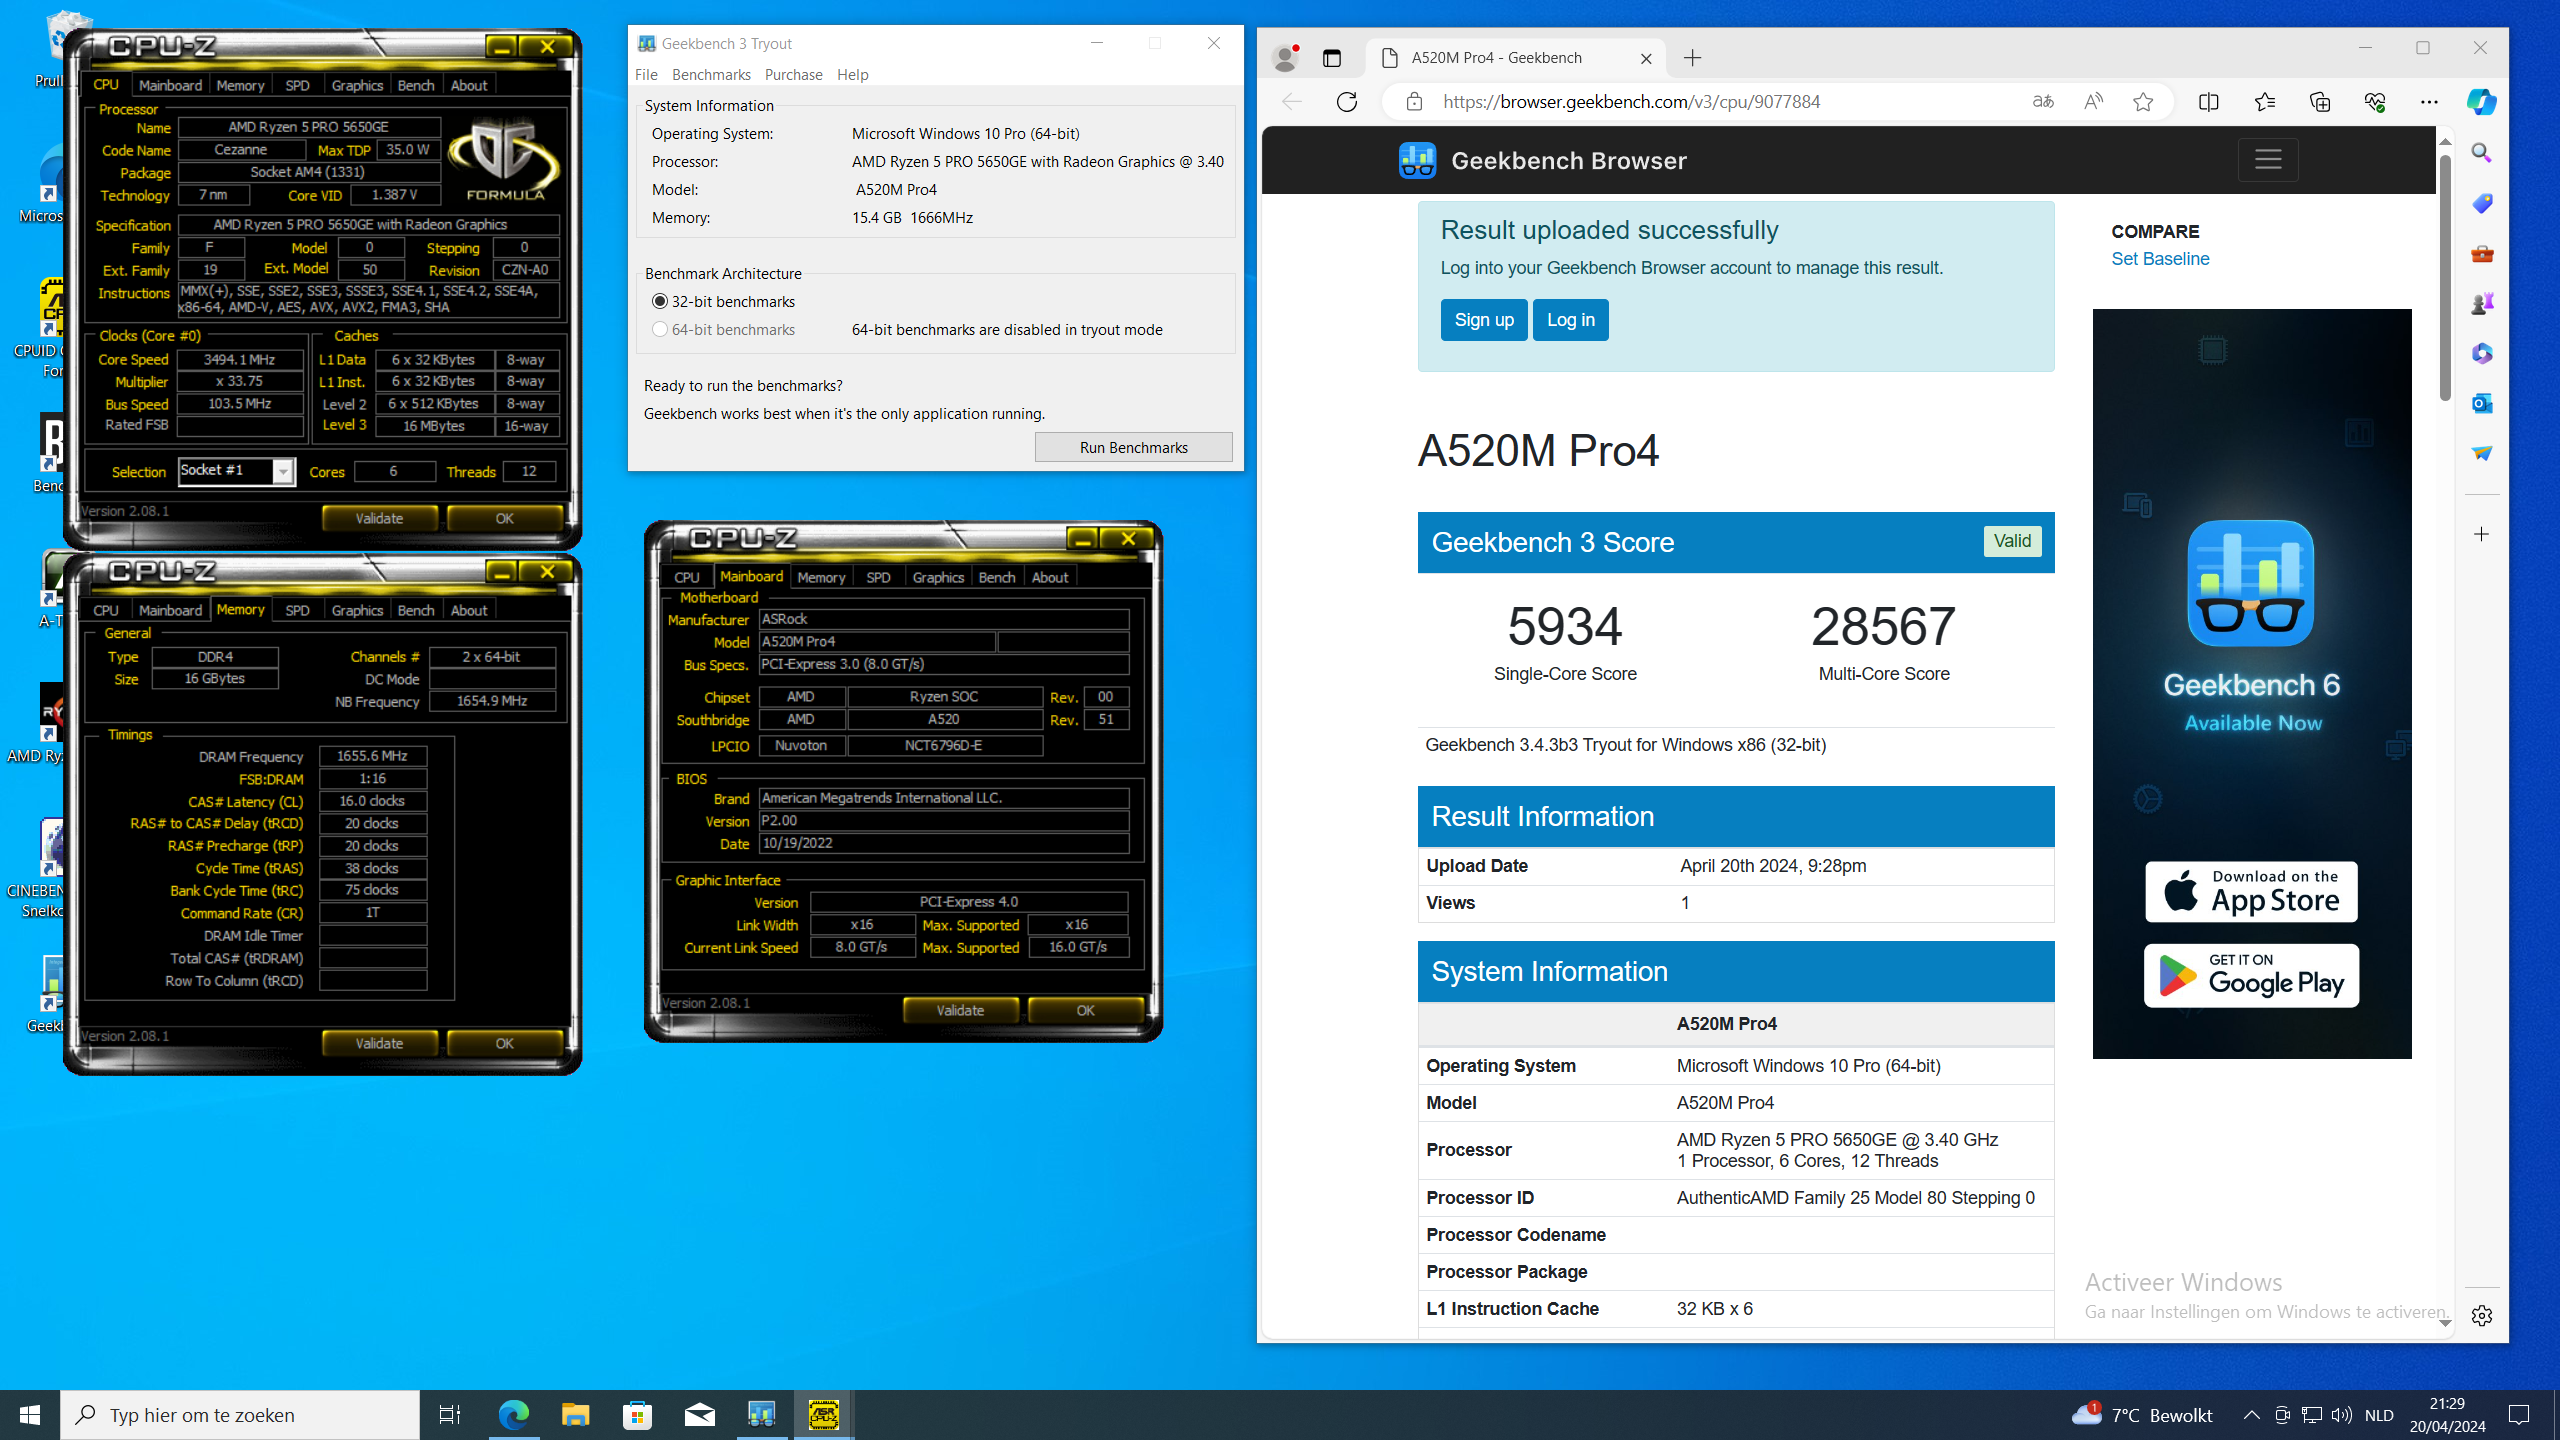Open File Explorer from taskbar
The width and height of the screenshot is (2560, 1440).
tap(575, 1415)
